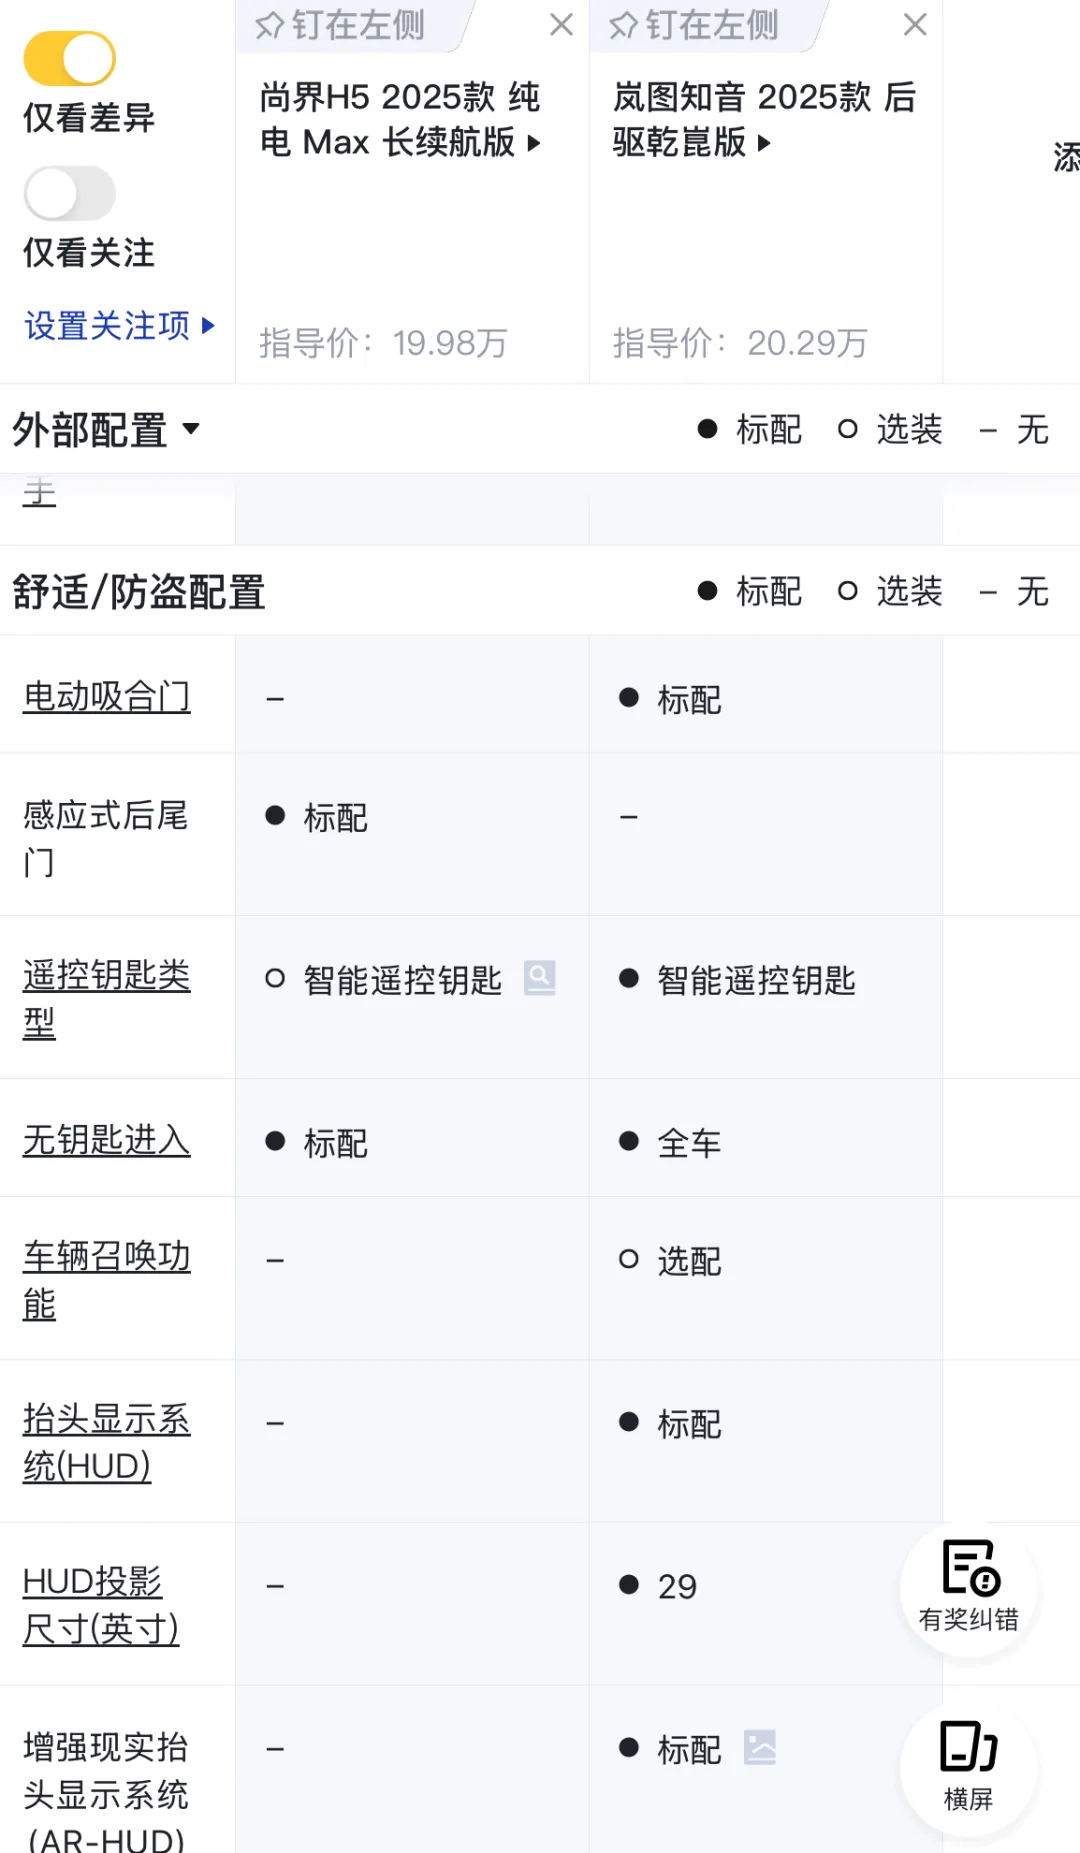Remove the 岚图知音 column with X
This screenshot has width=1080, height=1853.
click(915, 25)
